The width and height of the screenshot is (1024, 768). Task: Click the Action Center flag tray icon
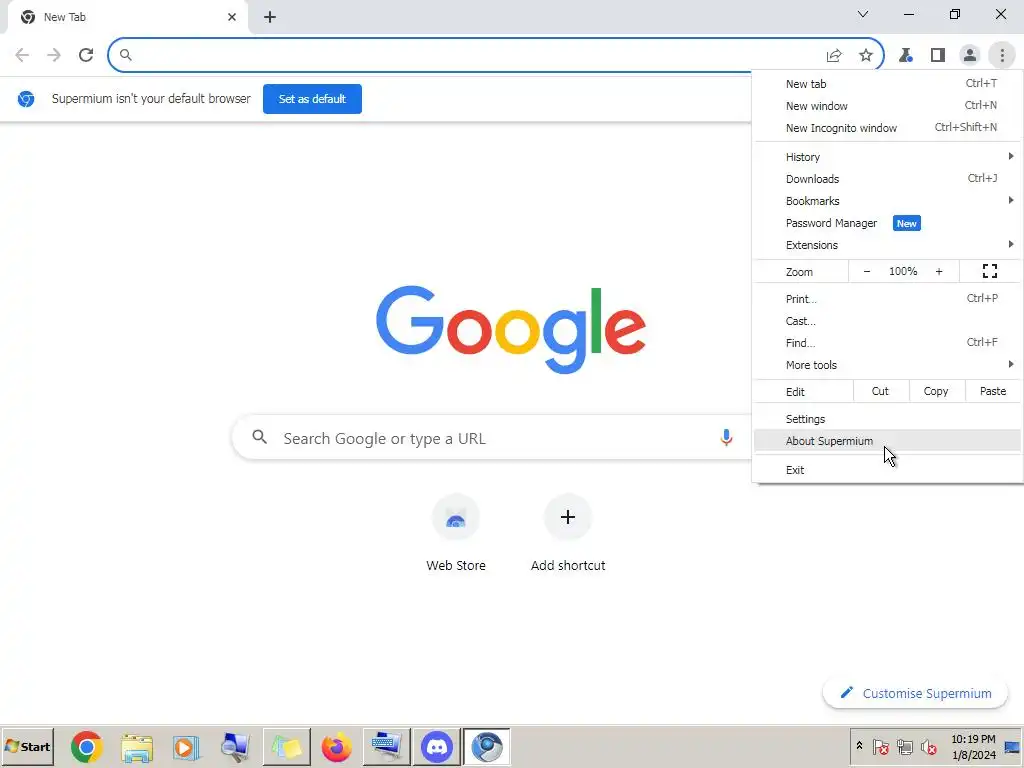pyautogui.click(x=880, y=746)
